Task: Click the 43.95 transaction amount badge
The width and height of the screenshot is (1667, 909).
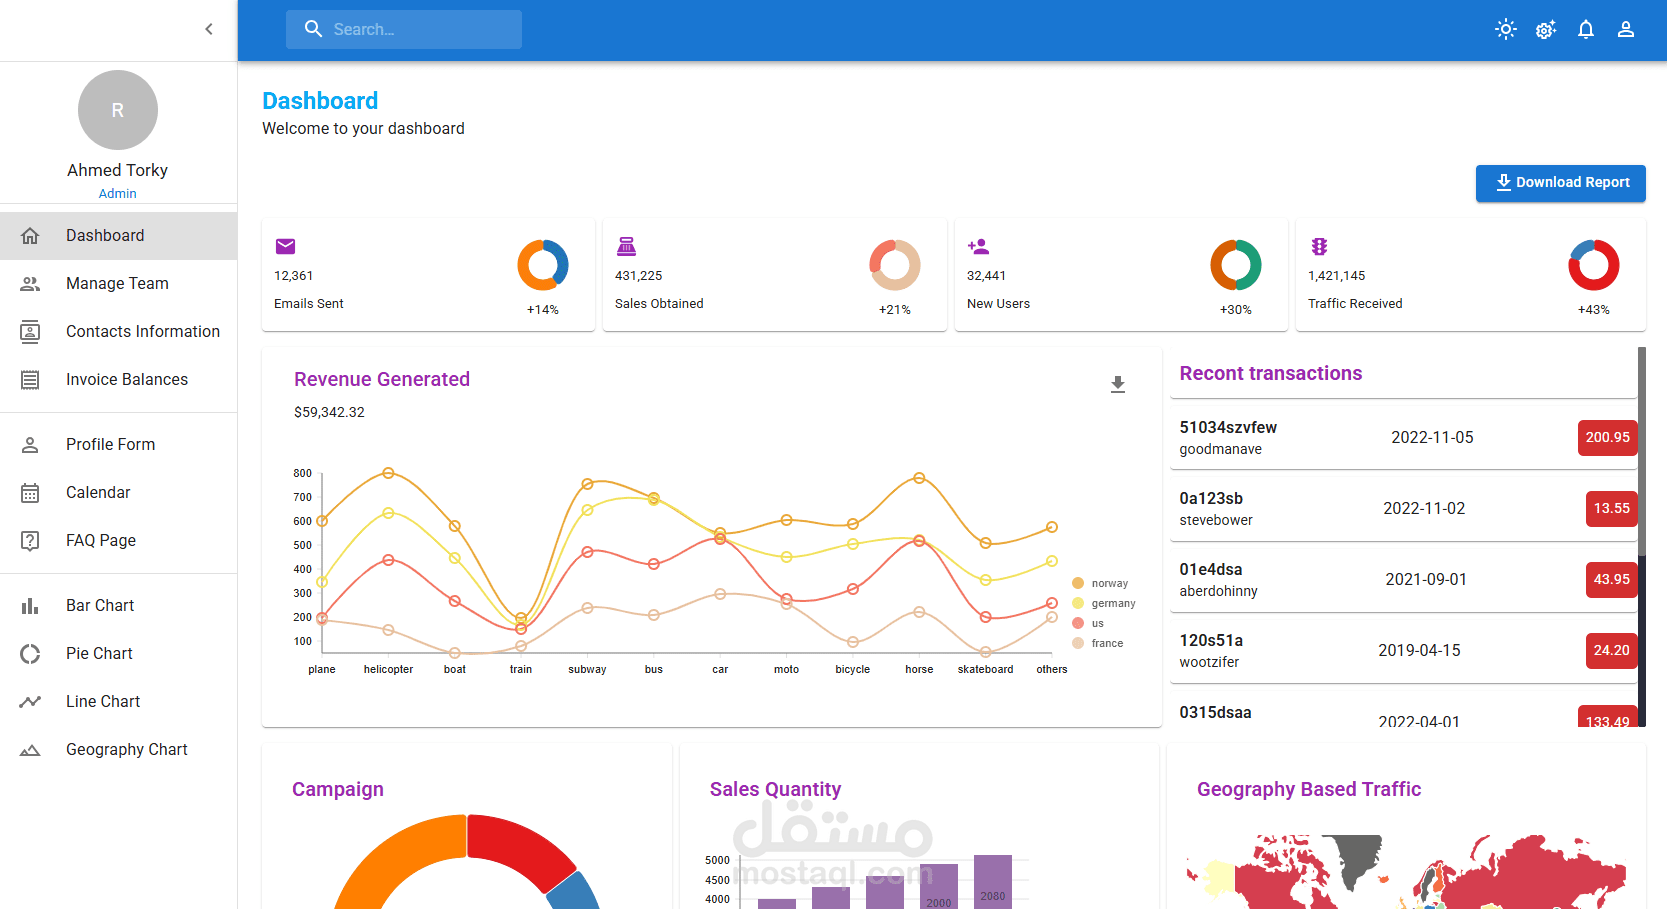Action: [1611, 579]
